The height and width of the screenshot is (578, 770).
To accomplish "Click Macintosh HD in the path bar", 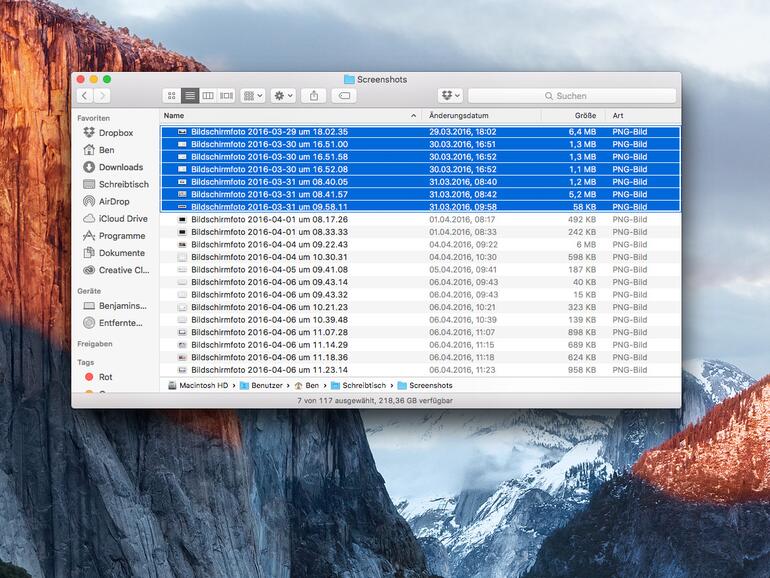I will [200, 385].
